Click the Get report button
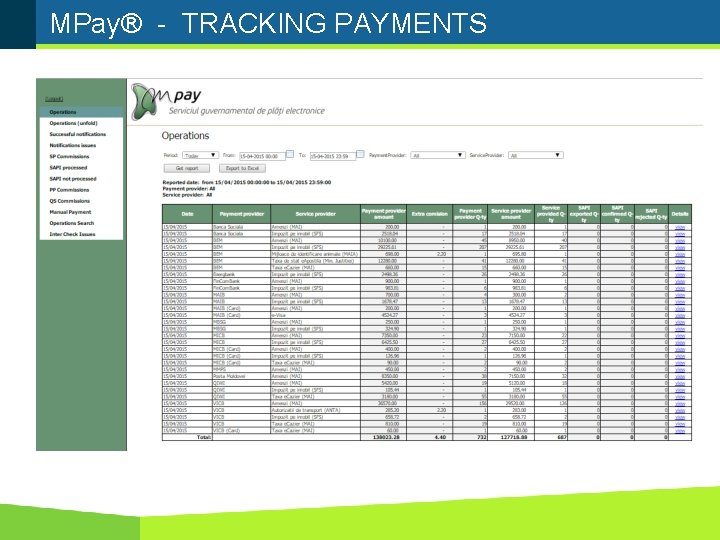The width and height of the screenshot is (720, 540). [187, 169]
